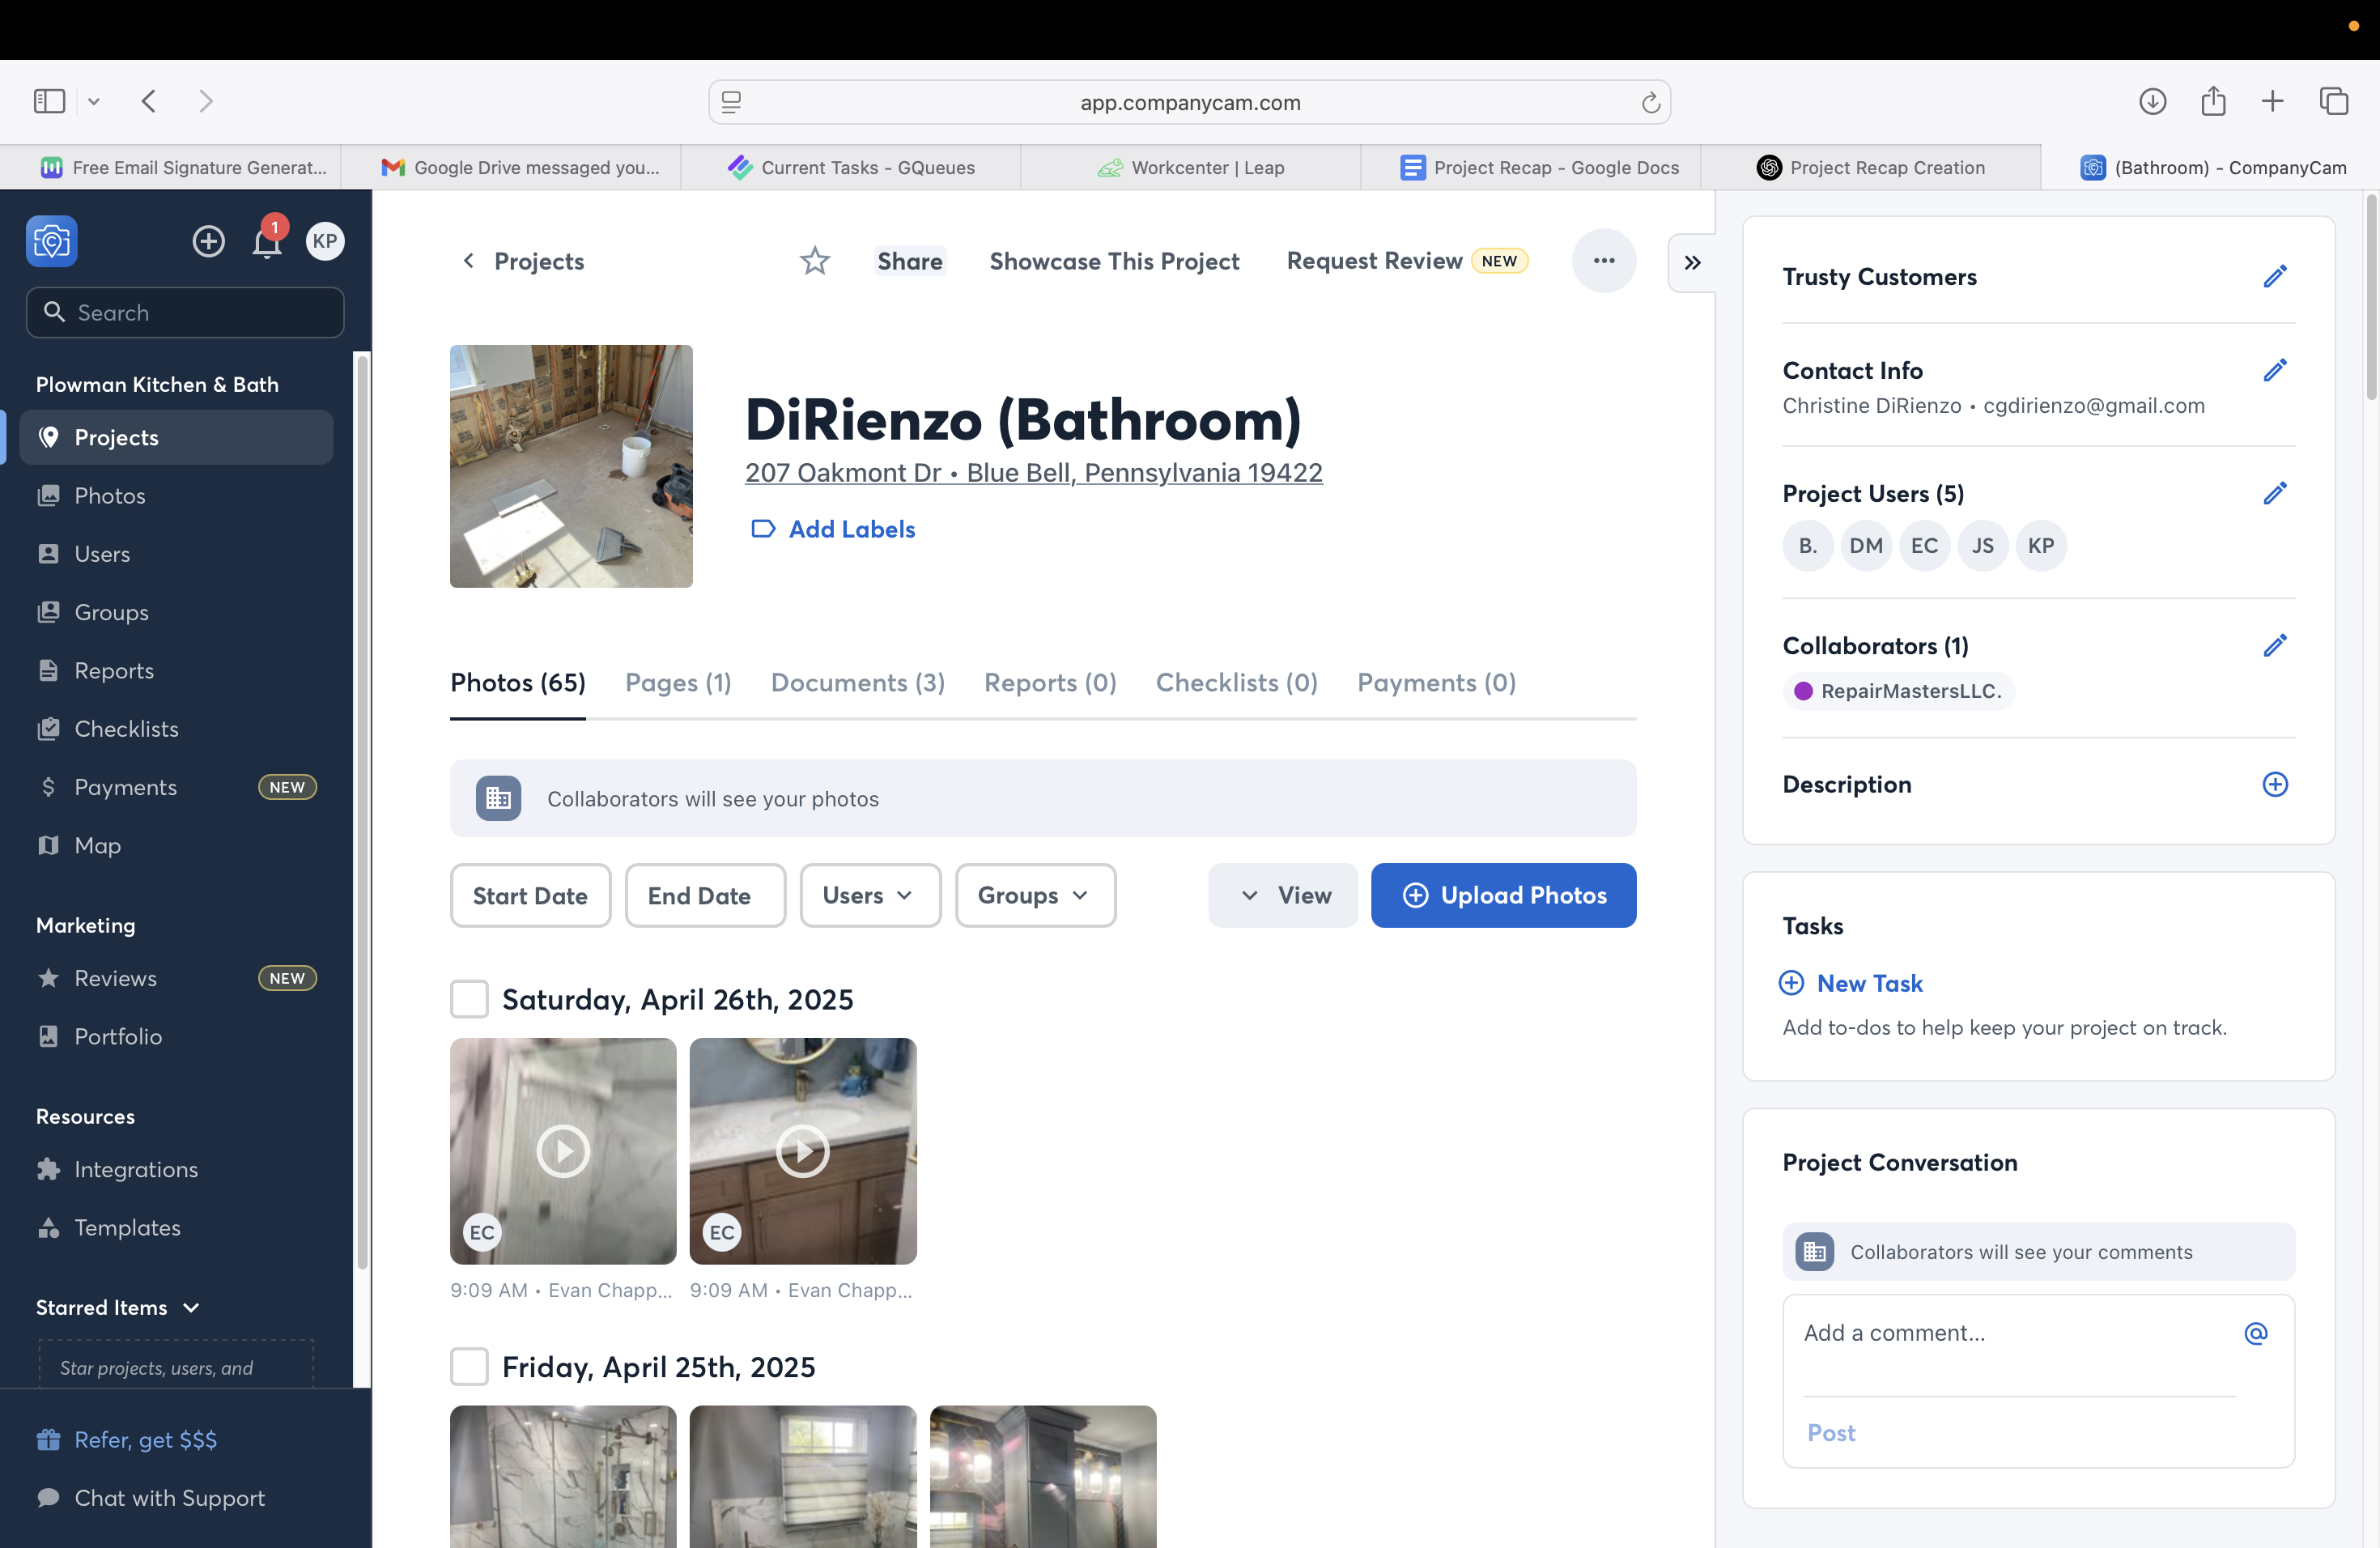
Task: Edit Collaborators with pencil icon
Action: [x=2275, y=645]
